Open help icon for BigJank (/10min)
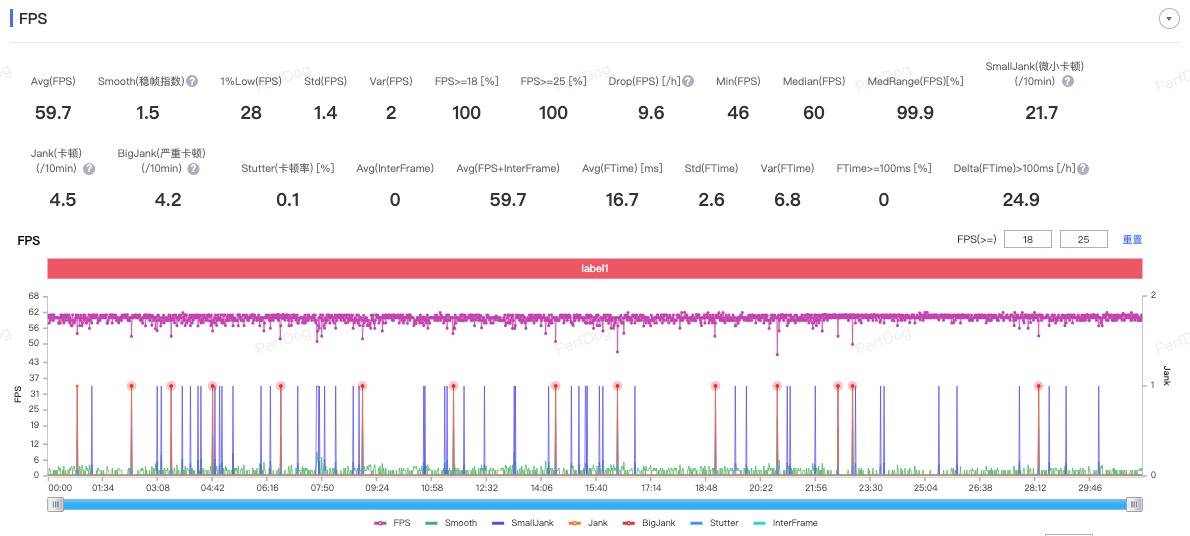 [192, 169]
